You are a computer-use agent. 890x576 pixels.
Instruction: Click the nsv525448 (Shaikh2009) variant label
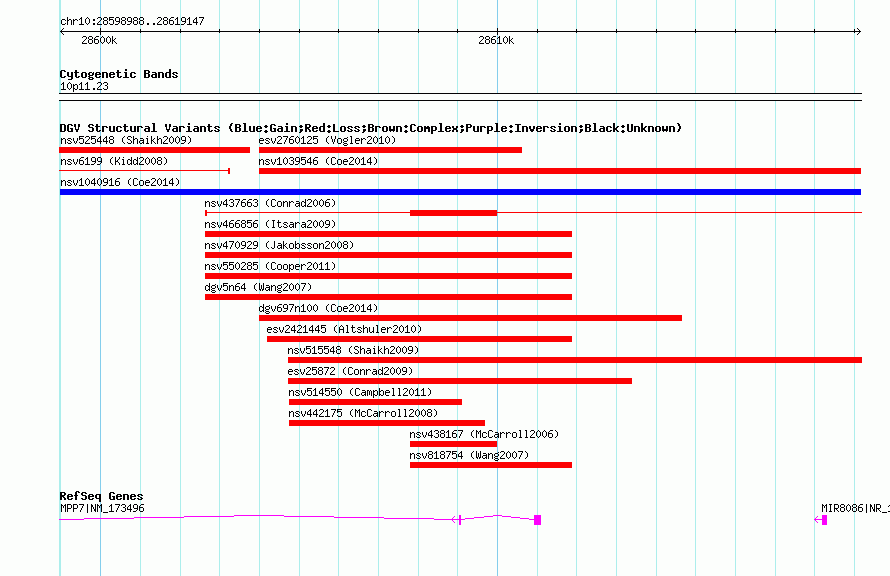coord(126,140)
